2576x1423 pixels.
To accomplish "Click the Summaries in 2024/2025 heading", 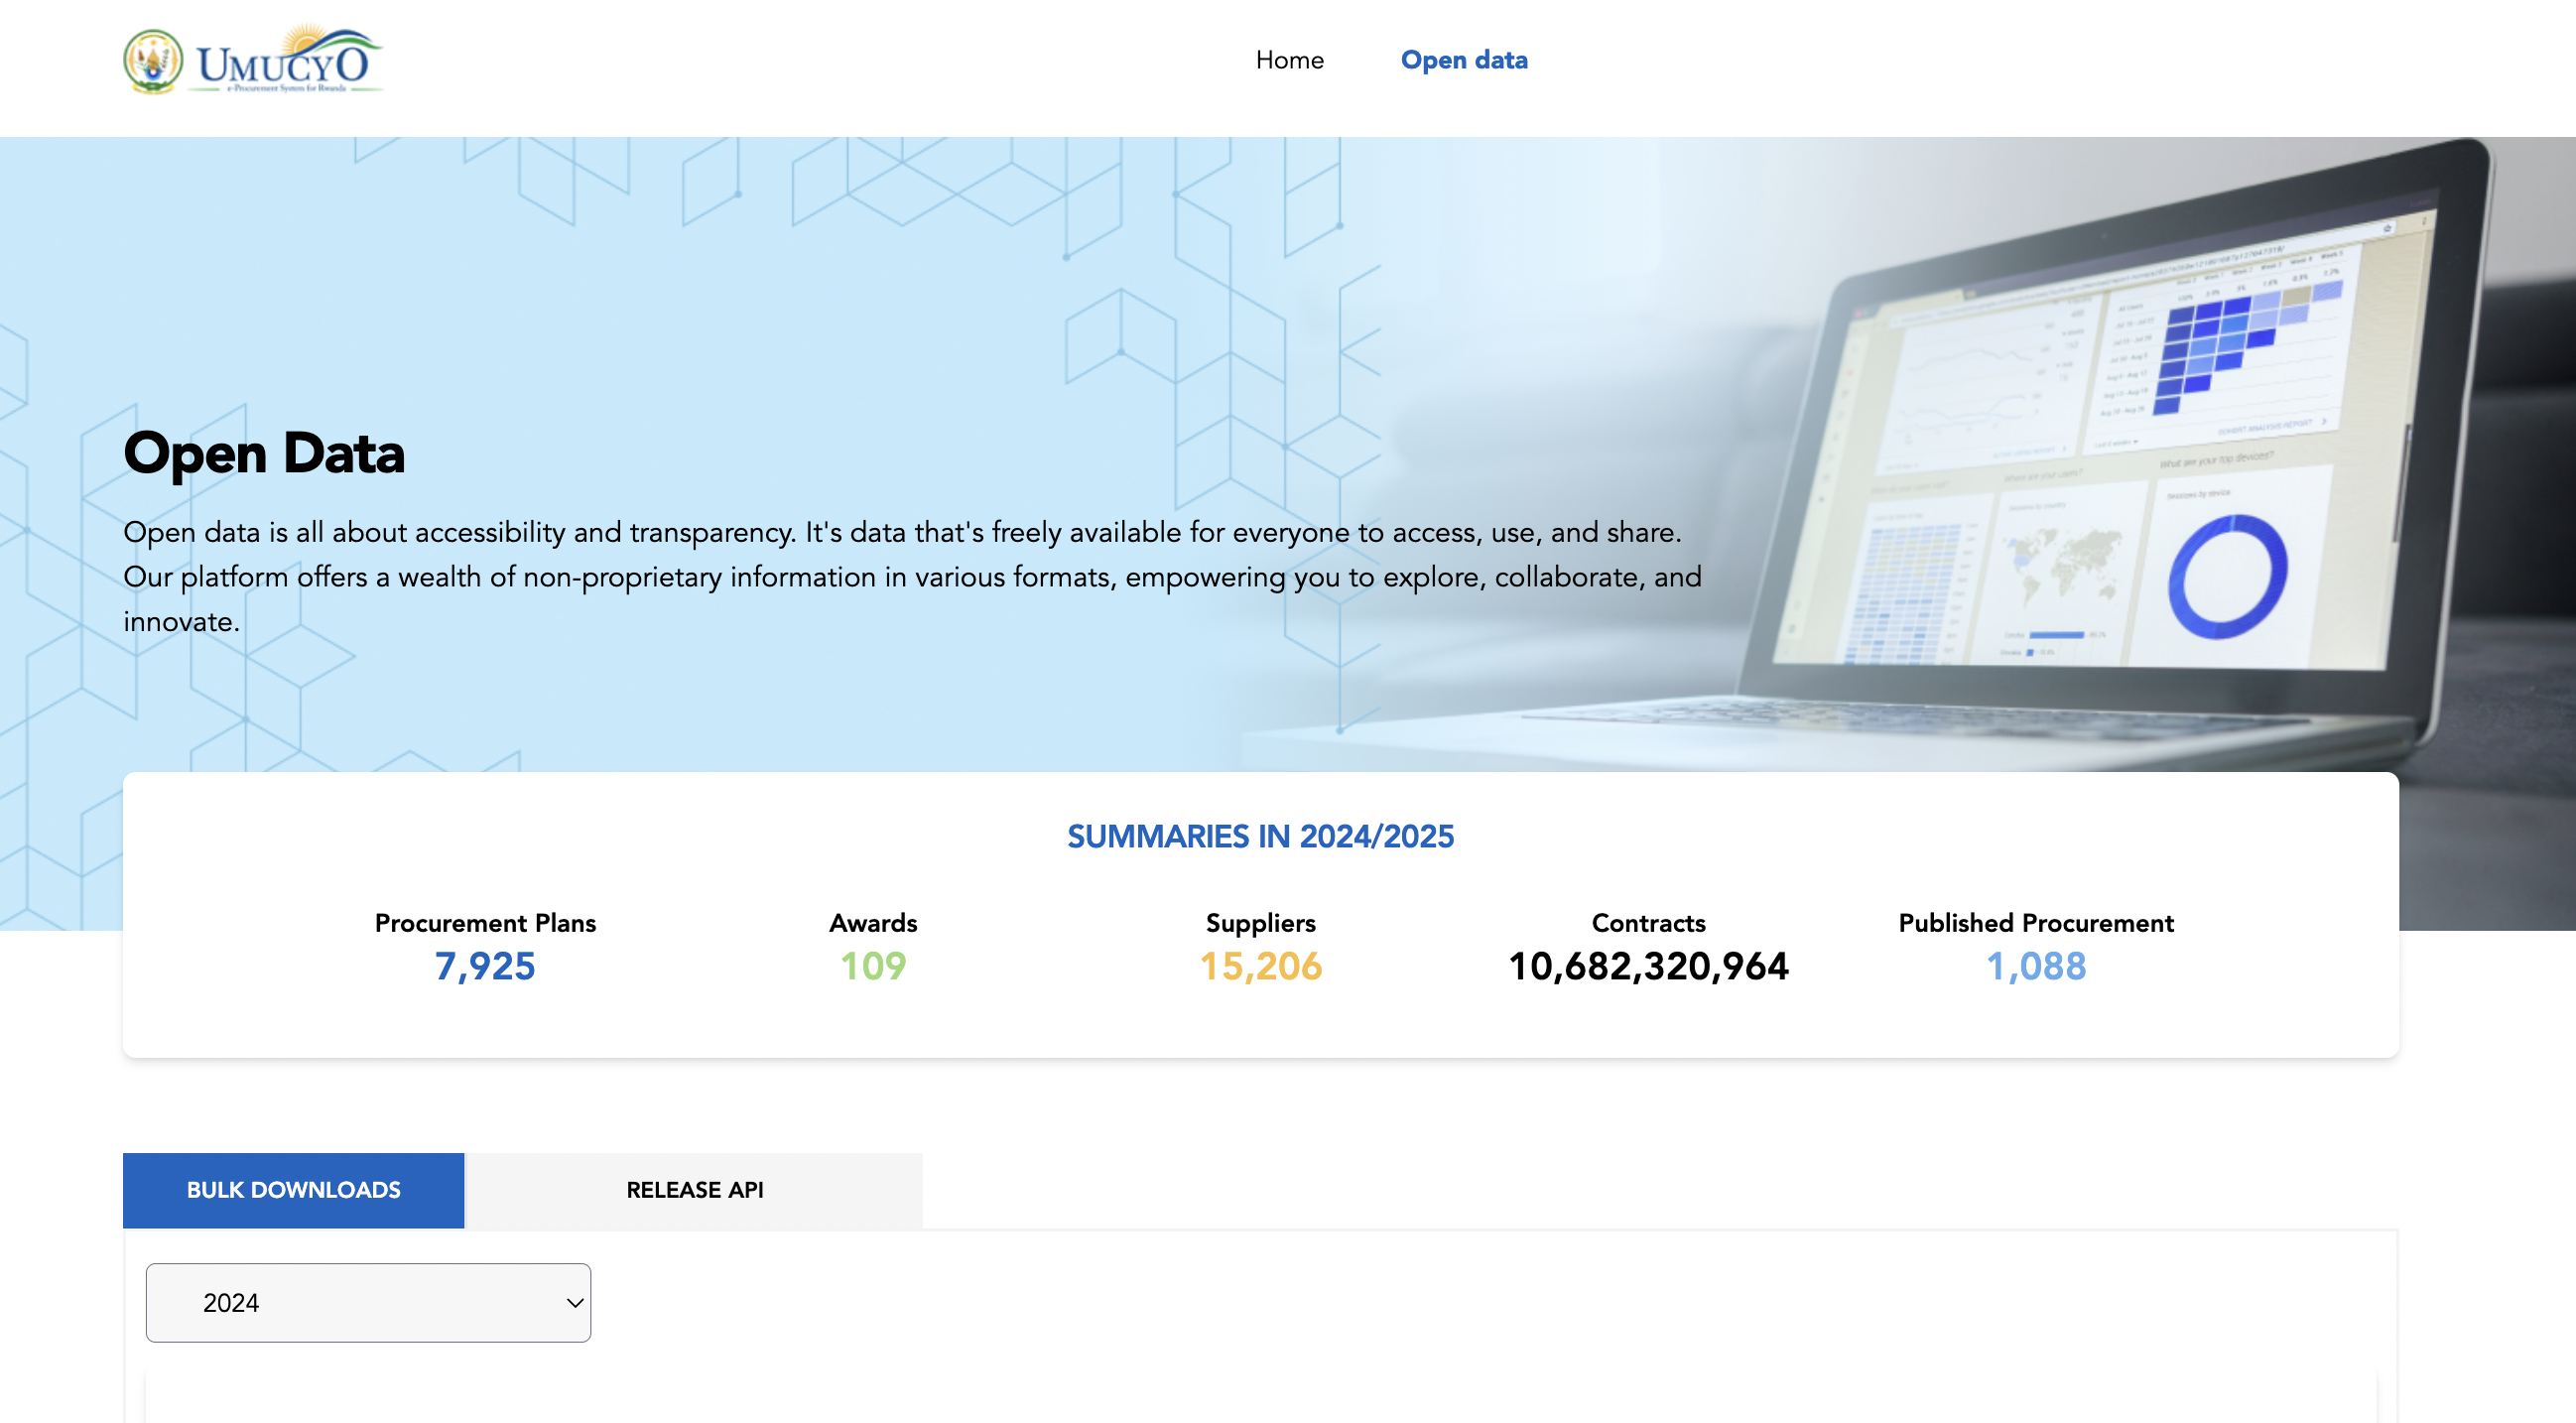I will click(x=1260, y=836).
